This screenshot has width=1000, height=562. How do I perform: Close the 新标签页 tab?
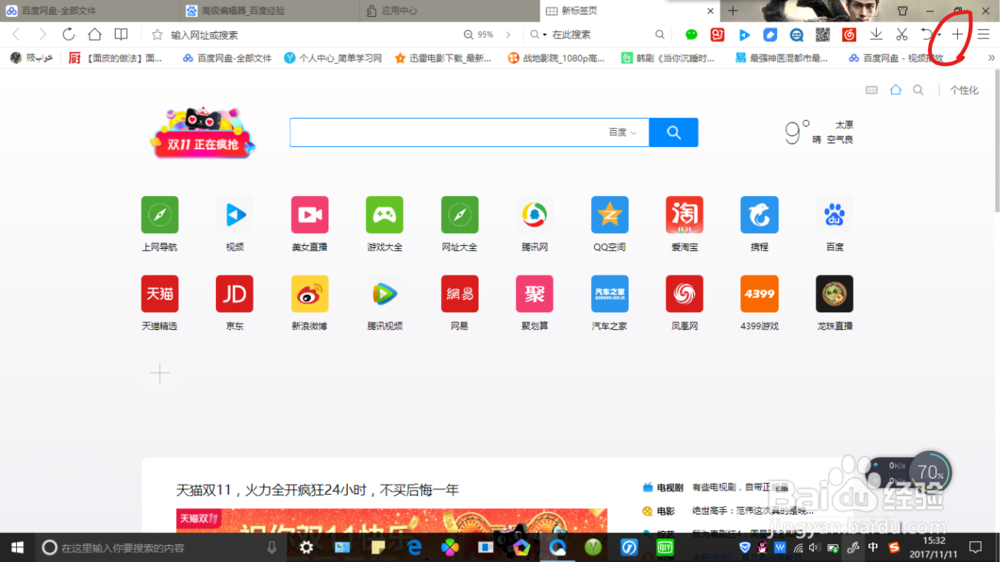(710, 11)
